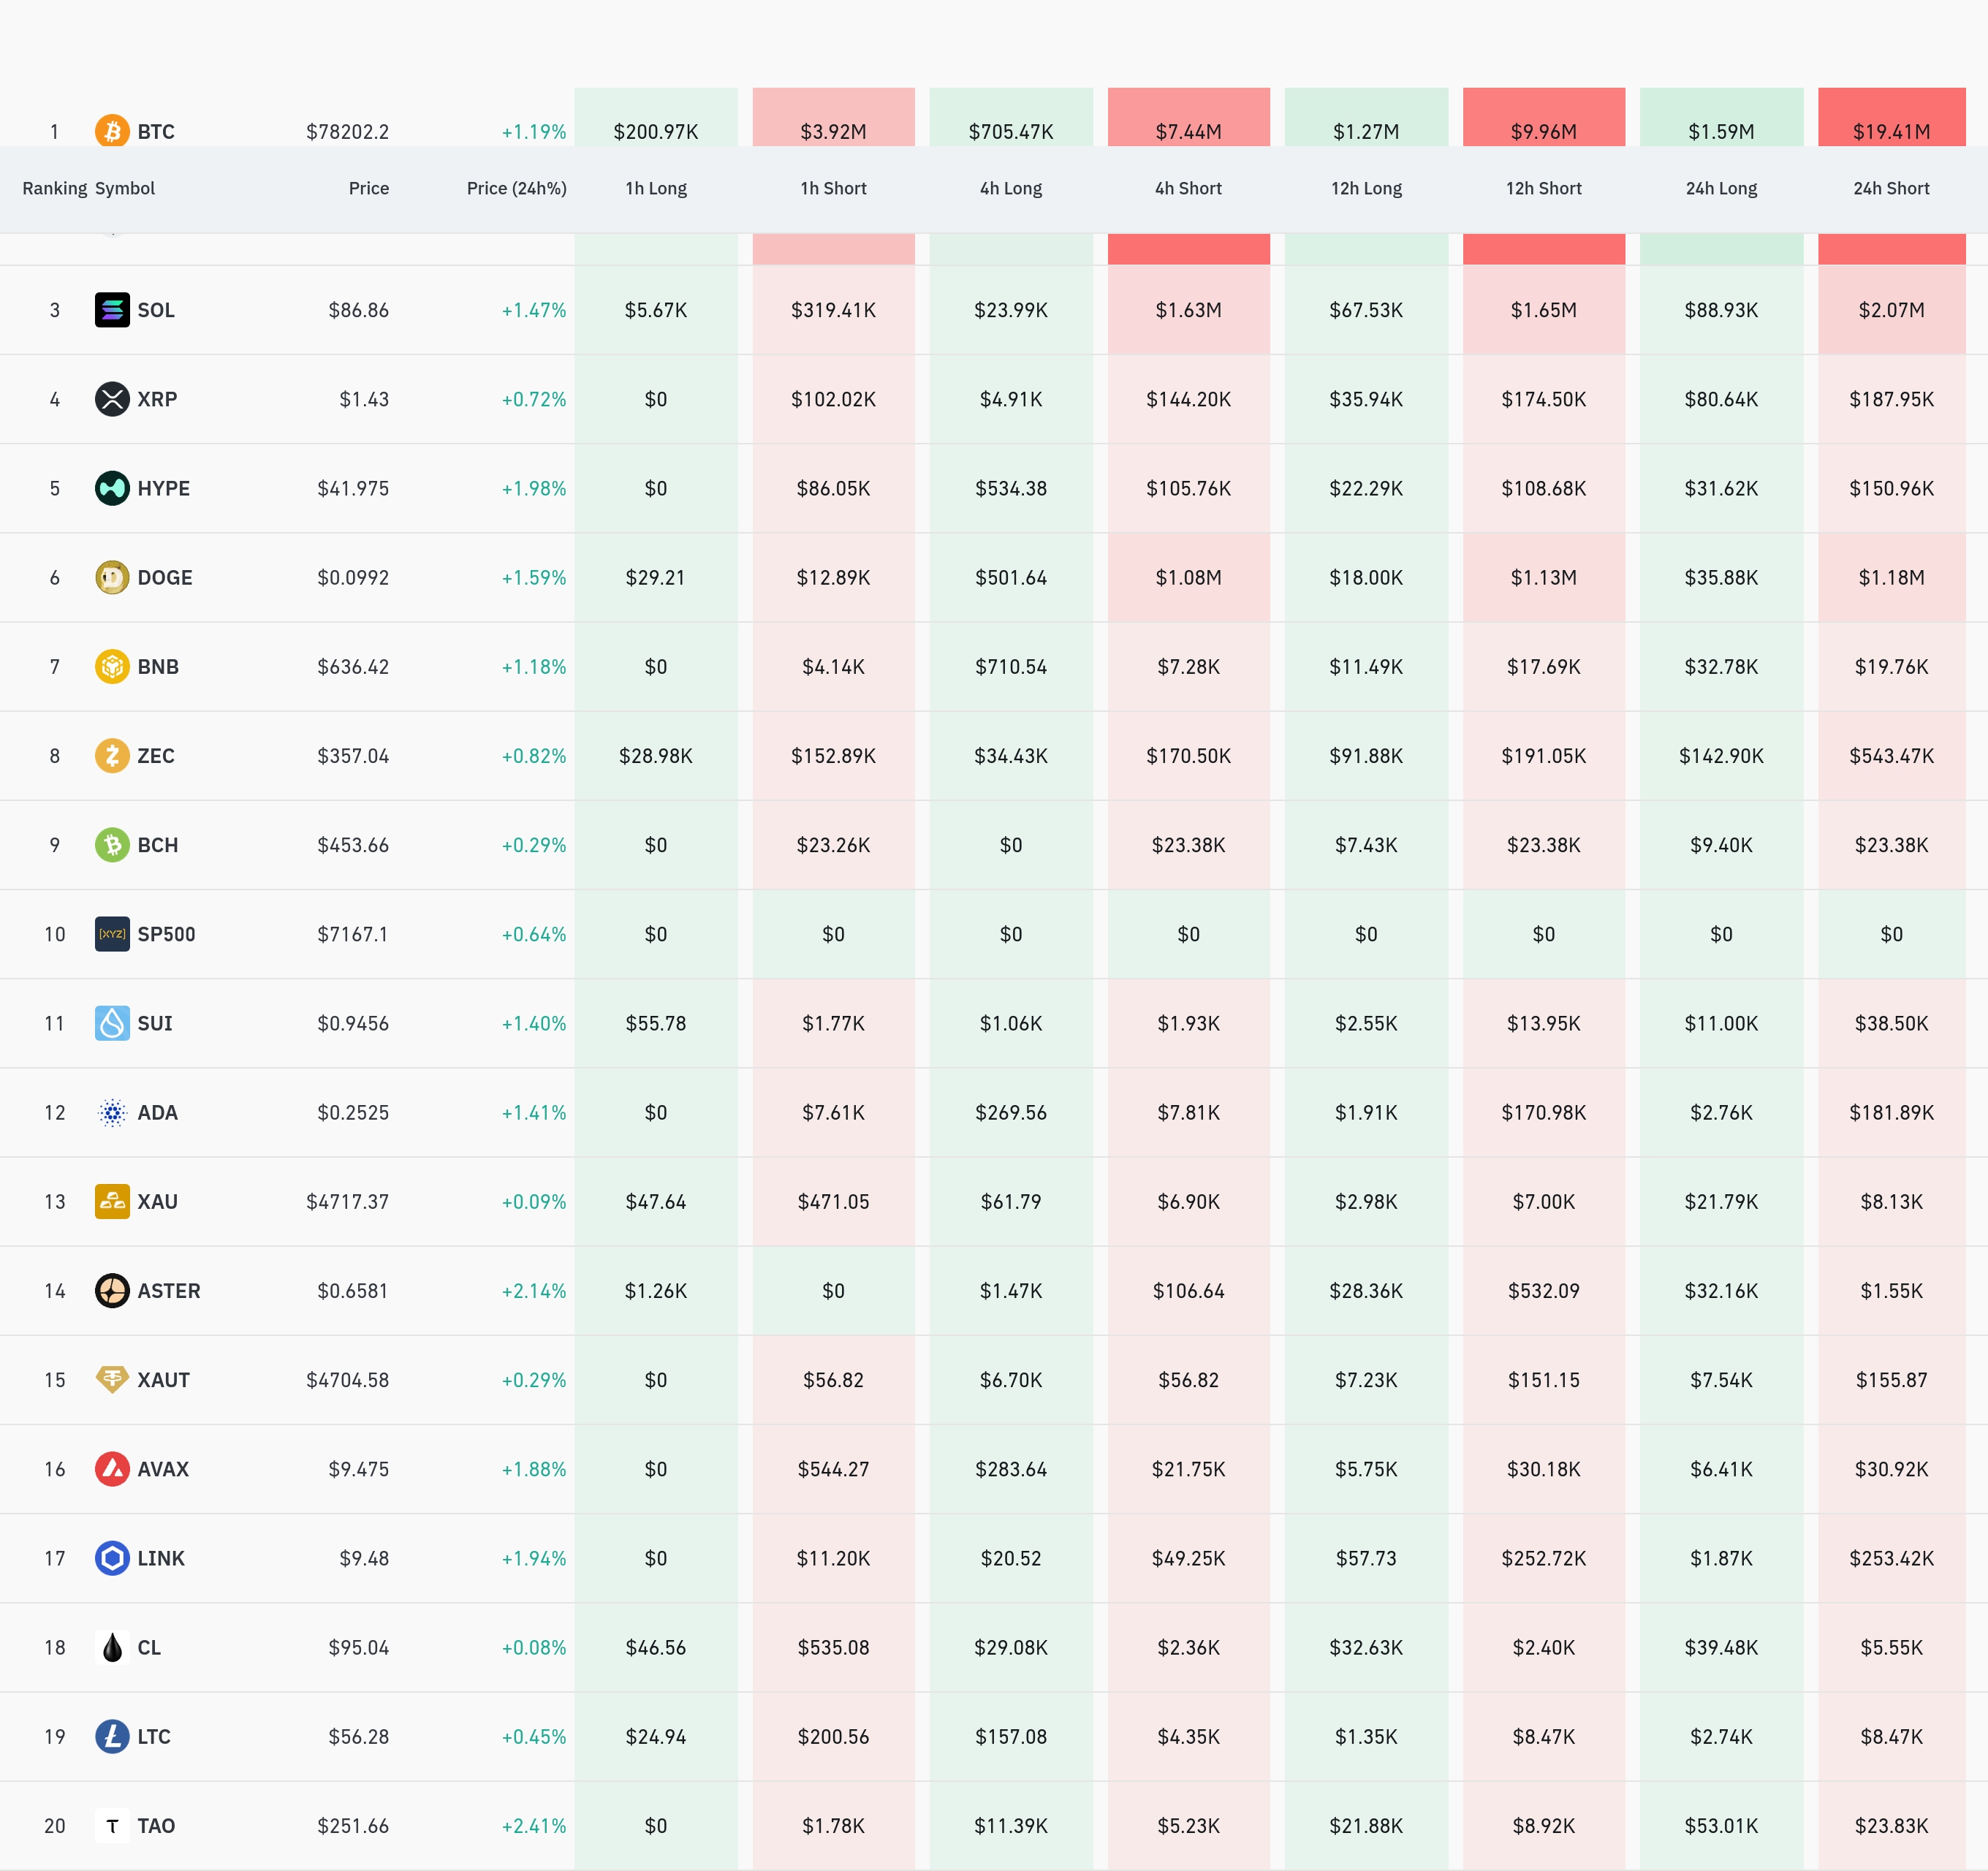The width and height of the screenshot is (1988, 1871).
Task: Click the LINK Chainlink hexagon icon
Action: pos(112,1558)
